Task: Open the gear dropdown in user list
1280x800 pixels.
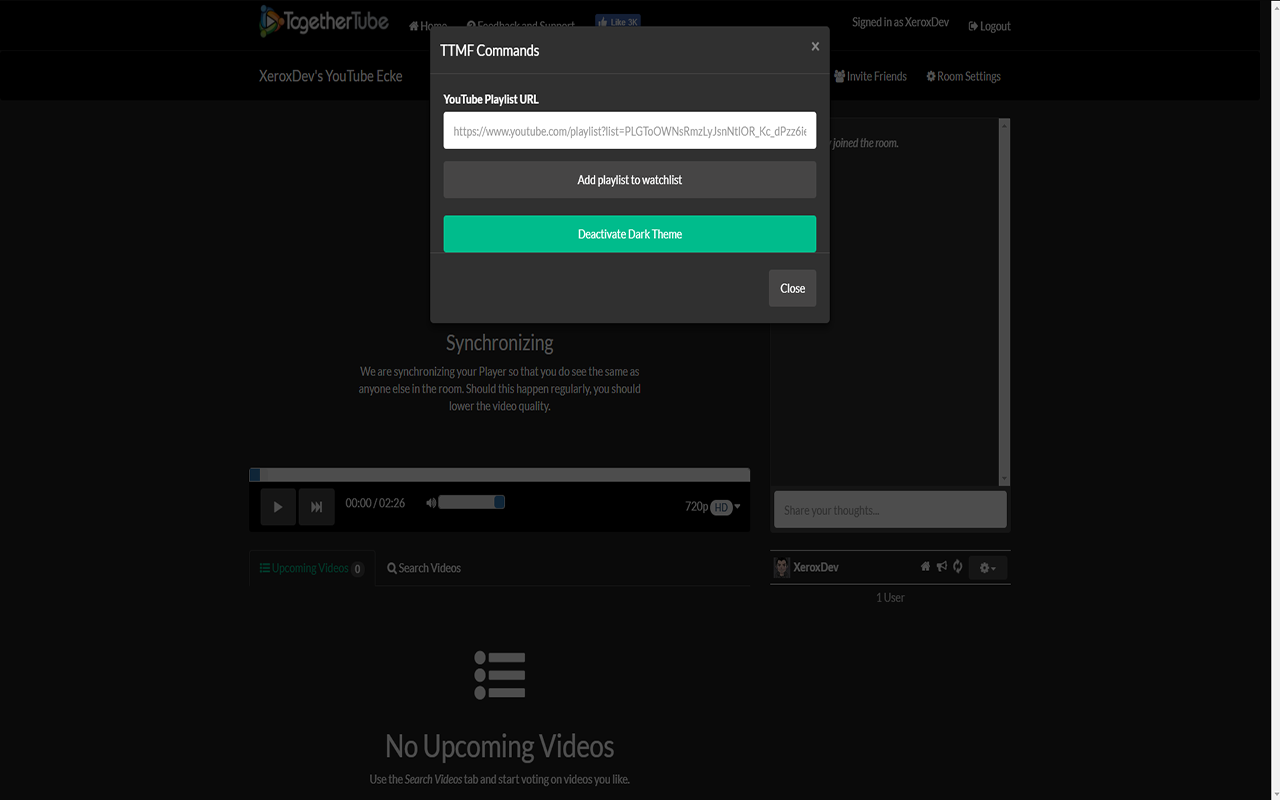Action: [x=987, y=568]
